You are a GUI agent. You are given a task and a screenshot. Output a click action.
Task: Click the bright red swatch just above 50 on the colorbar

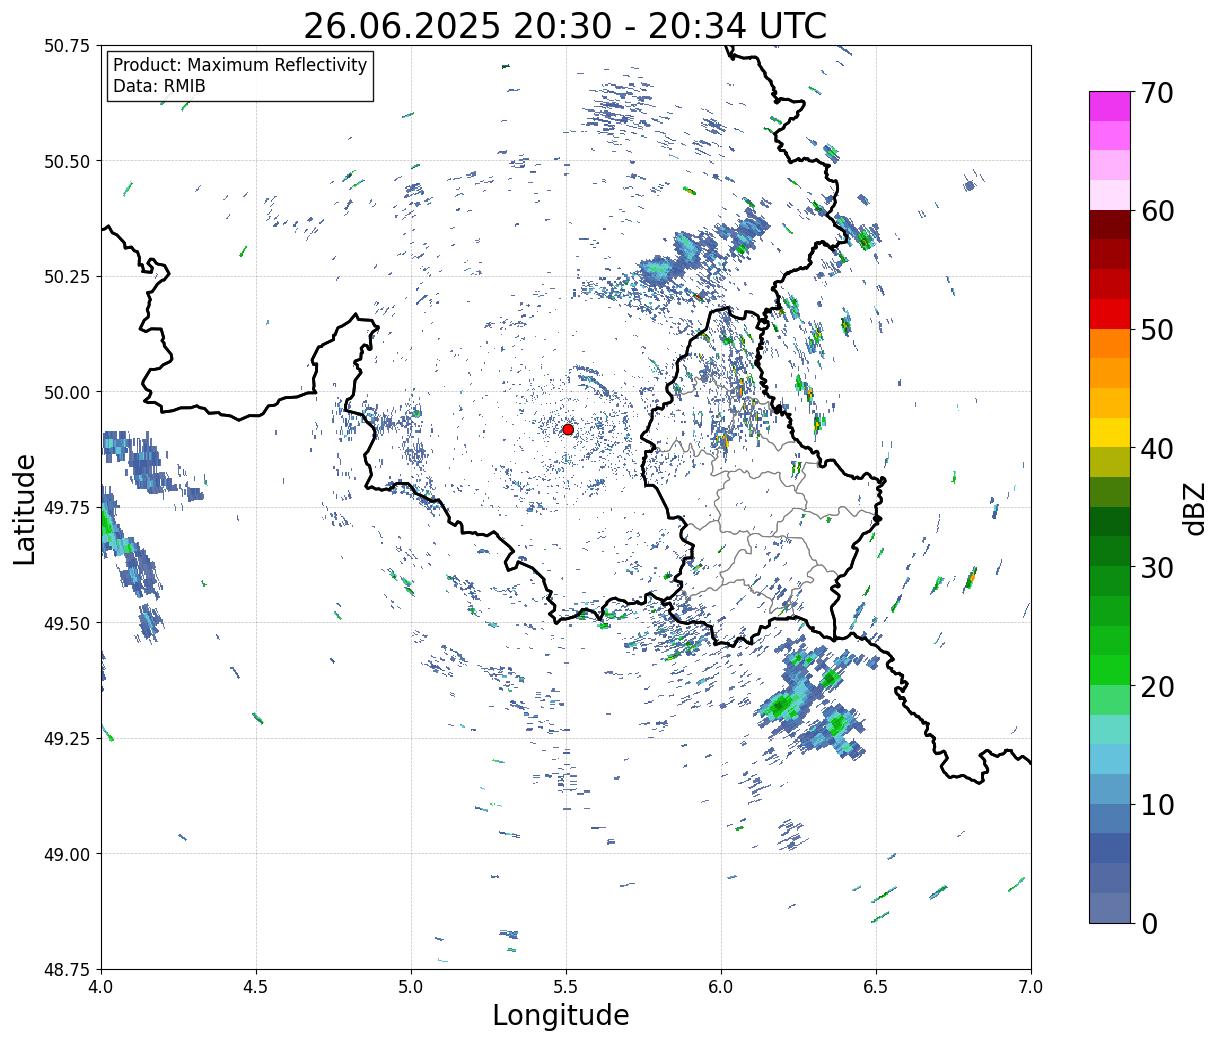(1110, 314)
